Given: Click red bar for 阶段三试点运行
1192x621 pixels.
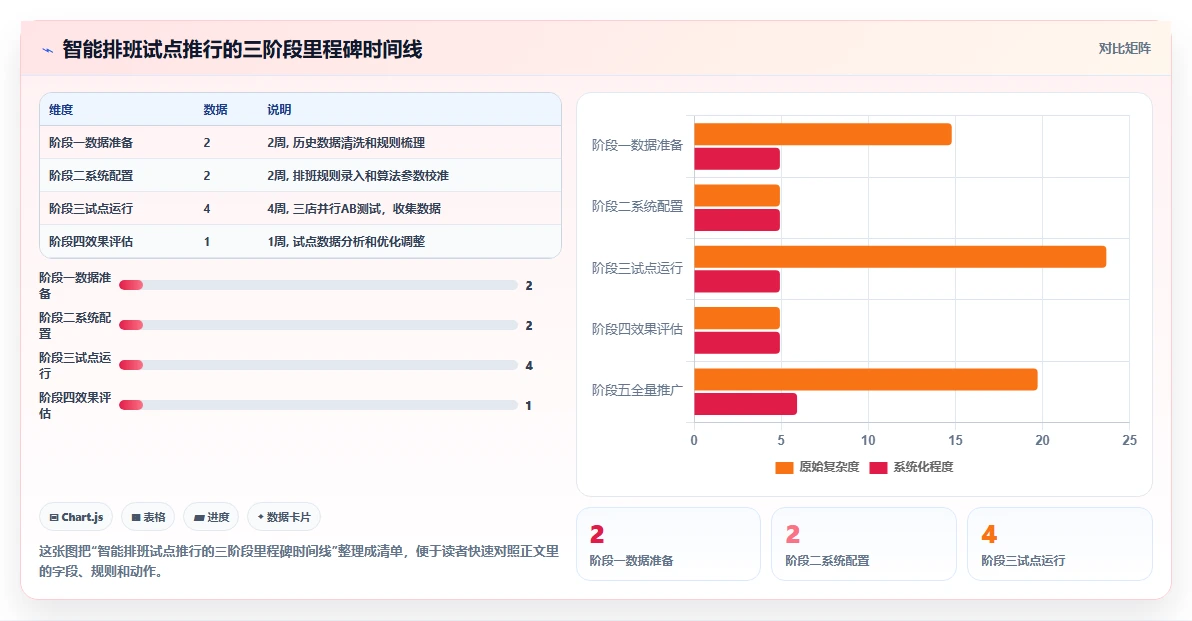Looking at the screenshot, I should [x=737, y=281].
